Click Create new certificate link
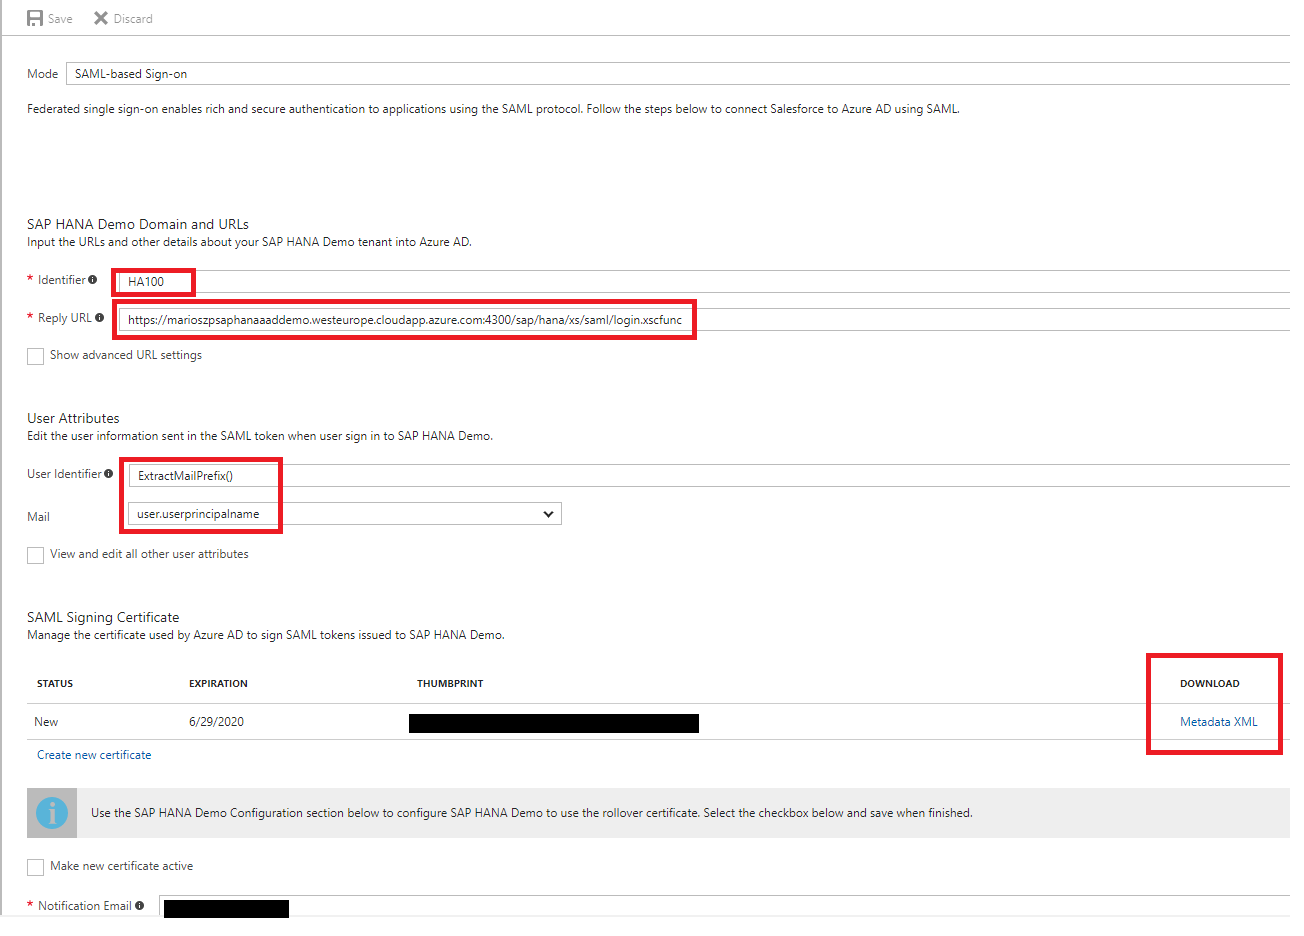Viewport: 1304px width, 936px height. pos(94,755)
